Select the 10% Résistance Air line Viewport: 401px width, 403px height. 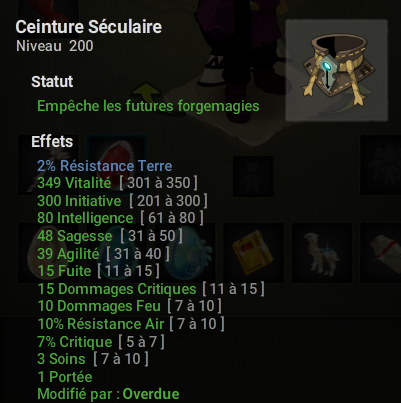tap(131, 324)
